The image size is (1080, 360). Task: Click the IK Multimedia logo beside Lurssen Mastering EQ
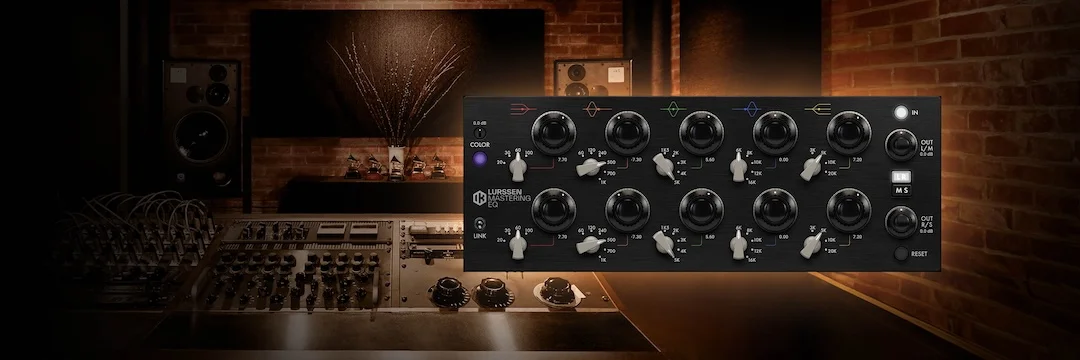click(x=479, y=198)
